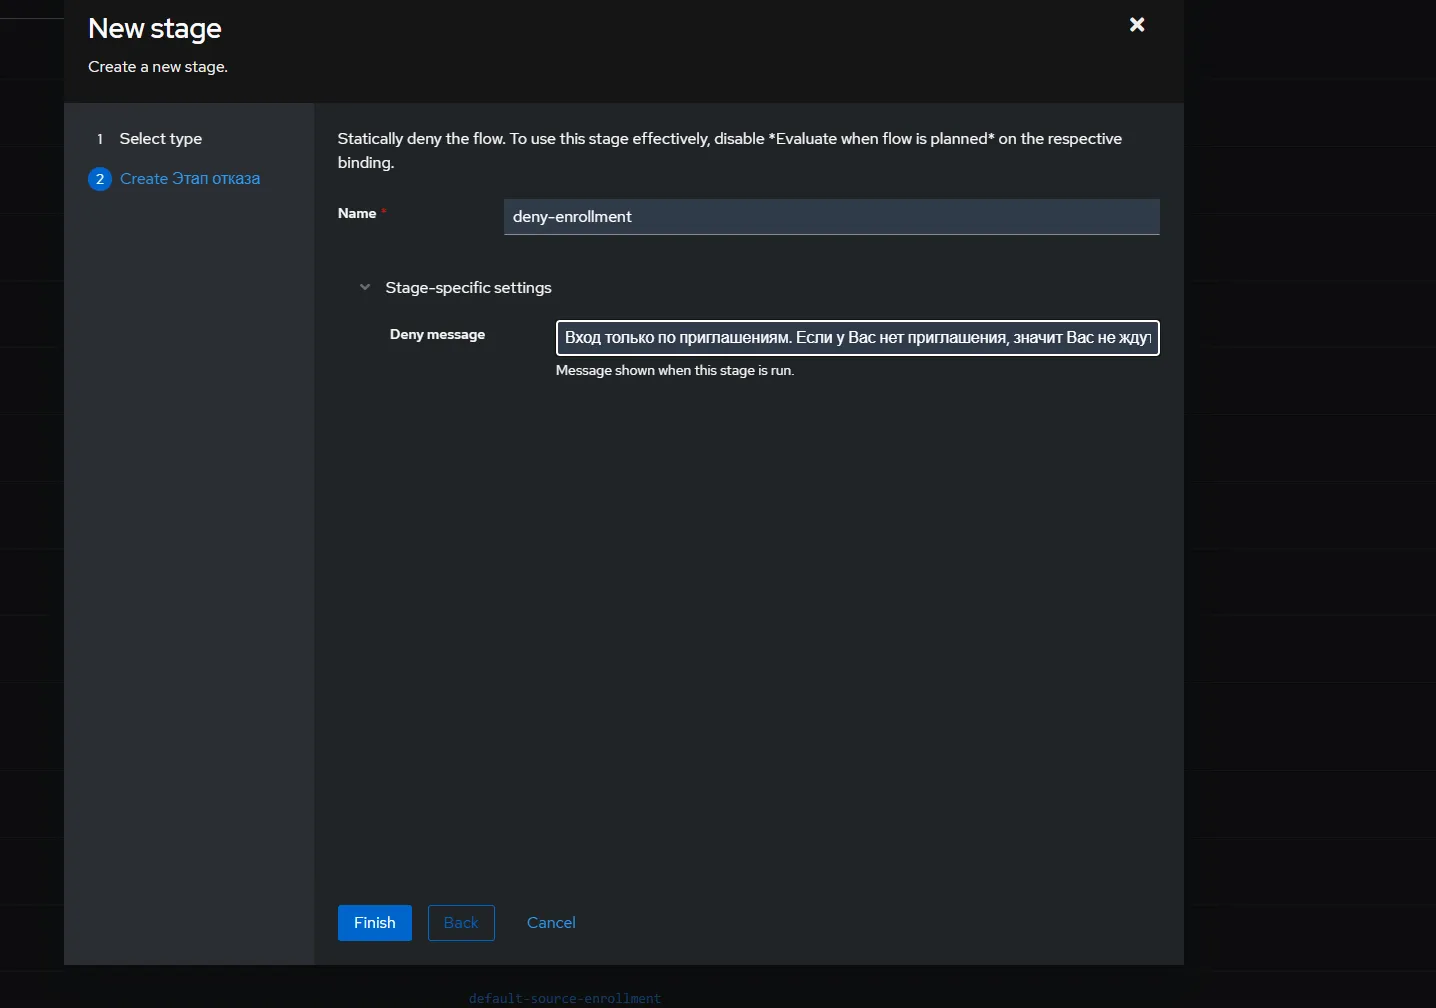Click the red required asterisk by Name
The width and height of the screenshot is (1436, 1008).
[x=384, y=212]
